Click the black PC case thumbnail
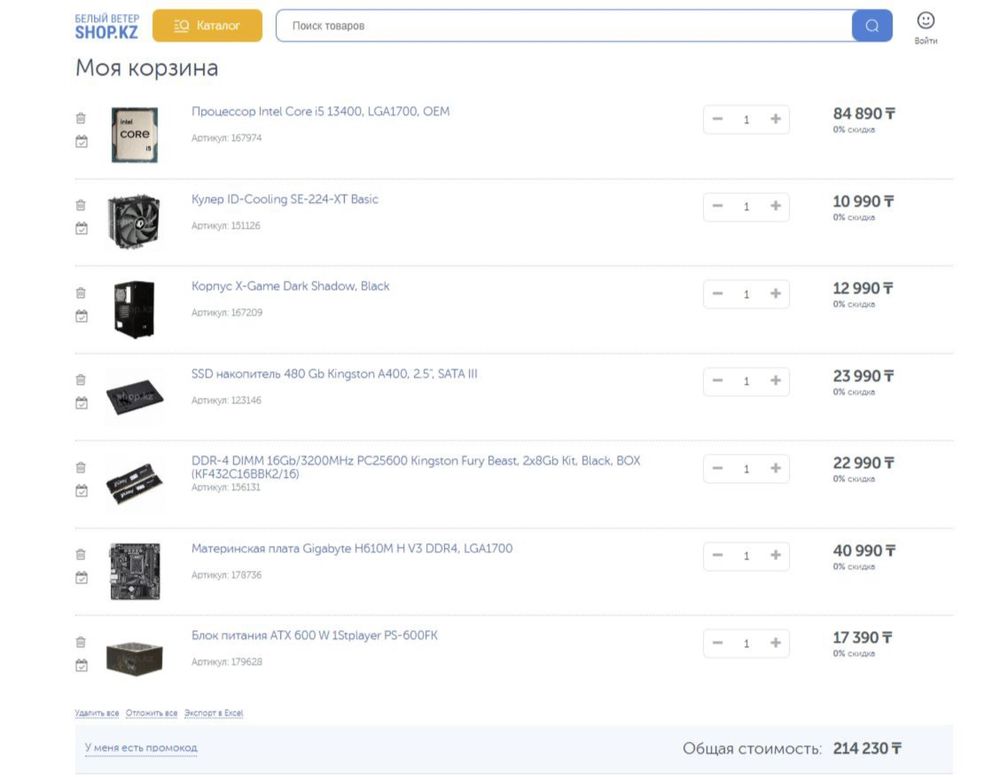The width and height of the screenshot is (1000, 777). (135, 309)
